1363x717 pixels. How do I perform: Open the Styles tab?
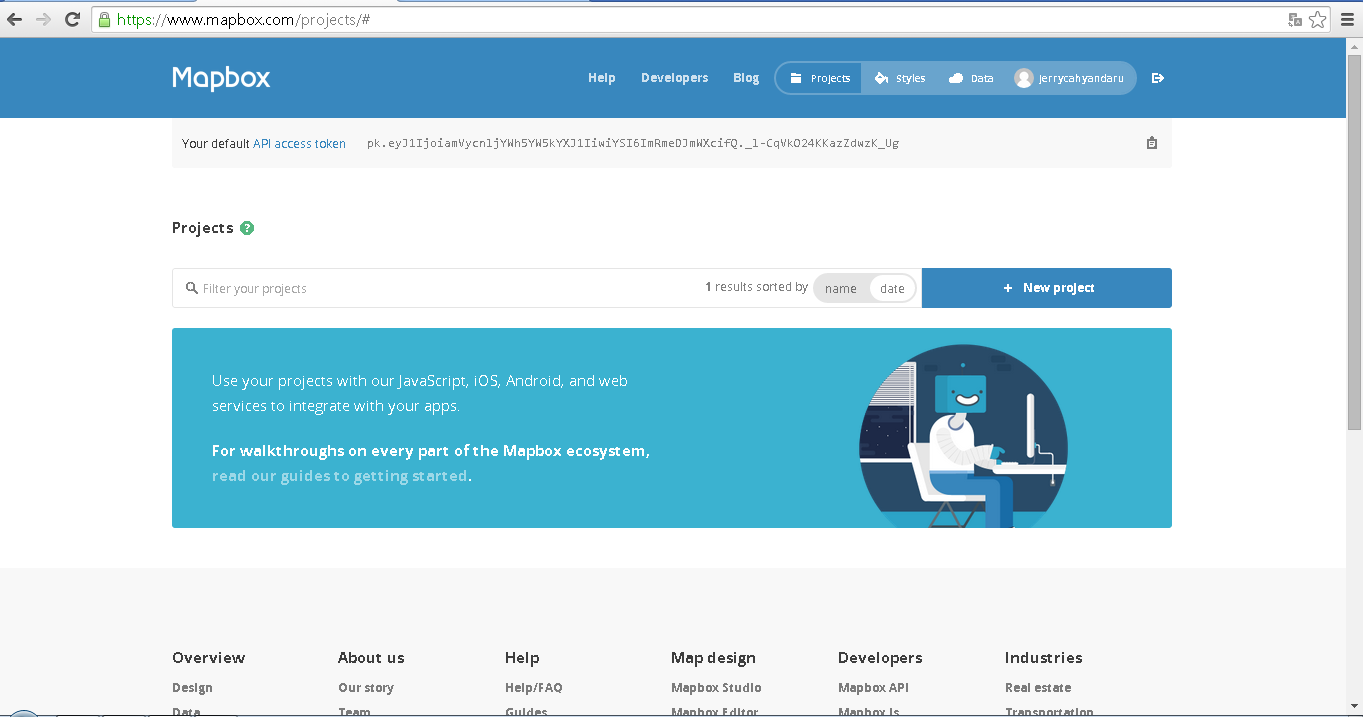pyautogui.click(x=900, y=78)
